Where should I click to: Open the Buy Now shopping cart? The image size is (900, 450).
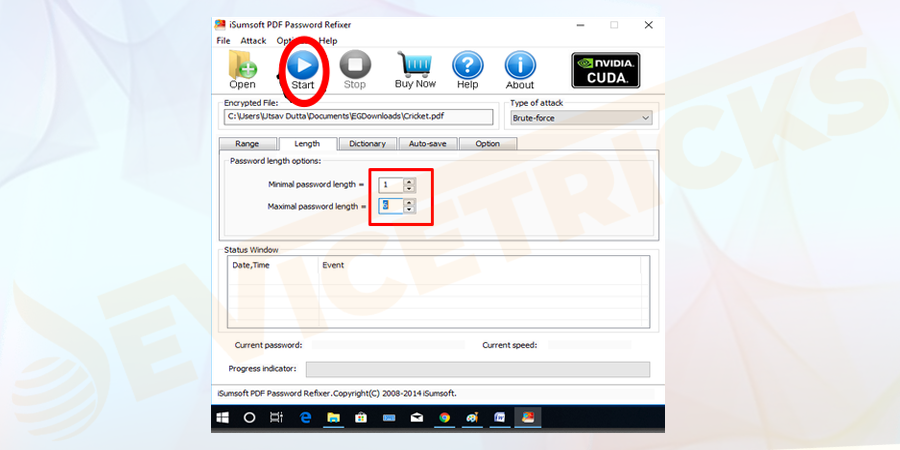pos(415,69)
